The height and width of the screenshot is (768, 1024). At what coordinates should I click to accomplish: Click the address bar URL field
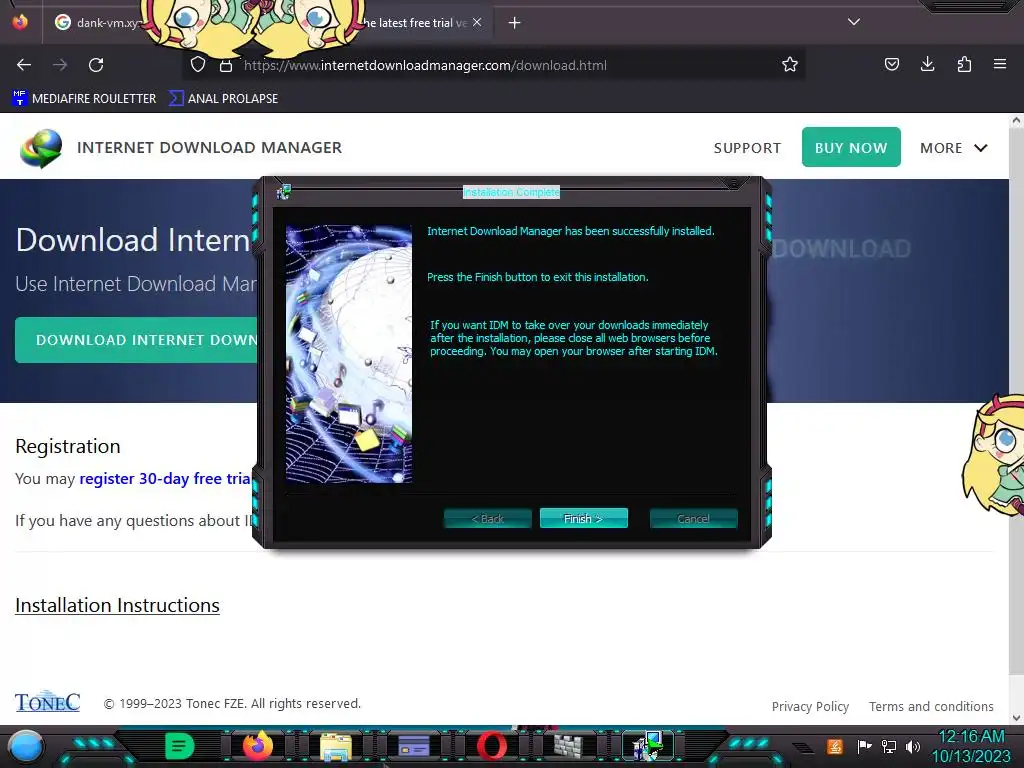tap(496, 65)
